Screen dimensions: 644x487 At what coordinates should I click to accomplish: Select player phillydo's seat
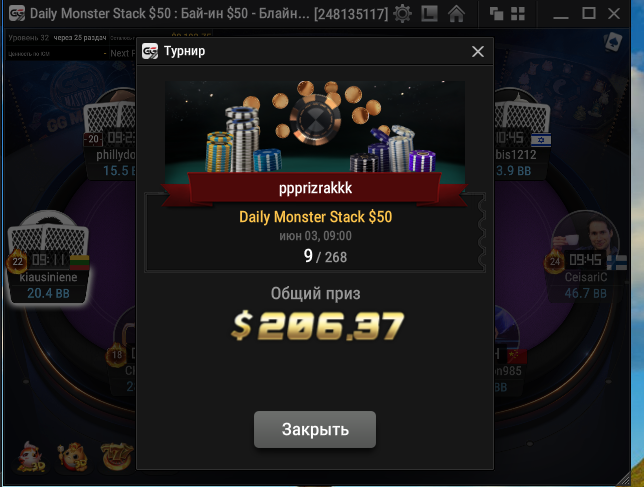110,136
